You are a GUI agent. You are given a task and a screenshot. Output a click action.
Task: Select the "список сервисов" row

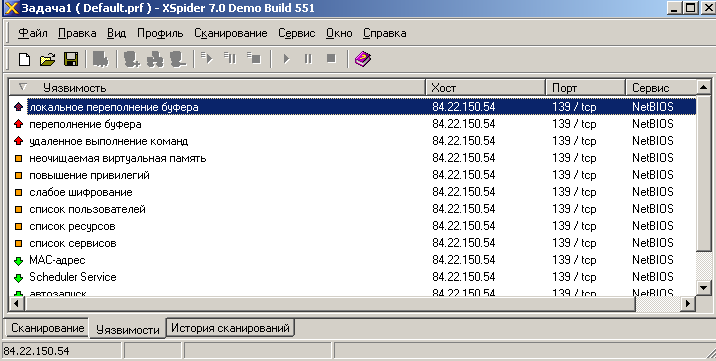click(x=353, y=243)
